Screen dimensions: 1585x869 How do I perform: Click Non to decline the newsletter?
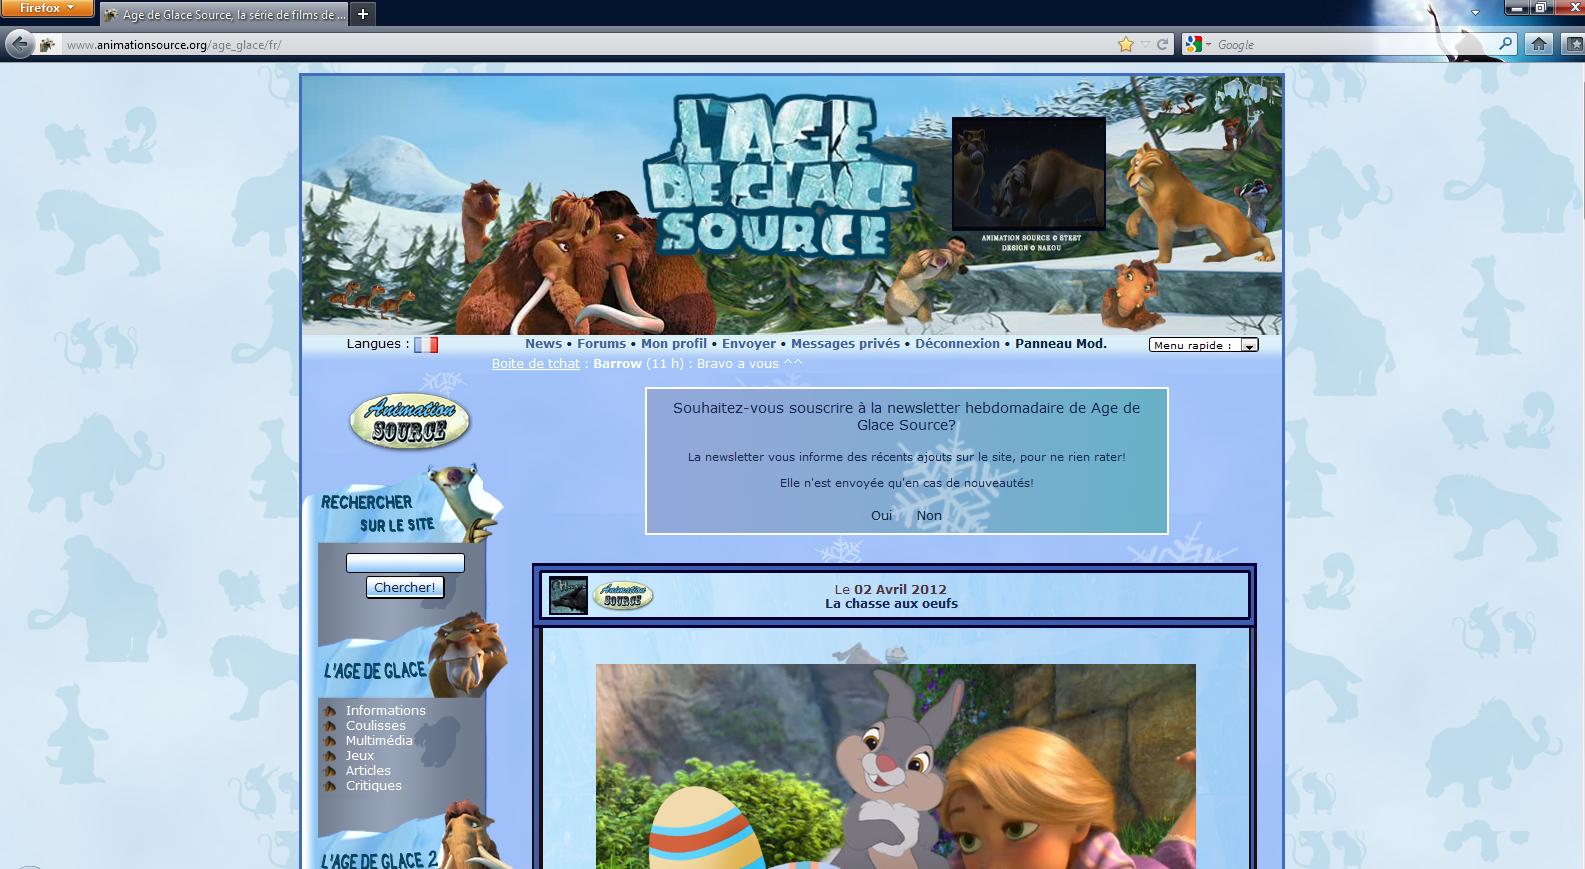[x=929, y=515]
